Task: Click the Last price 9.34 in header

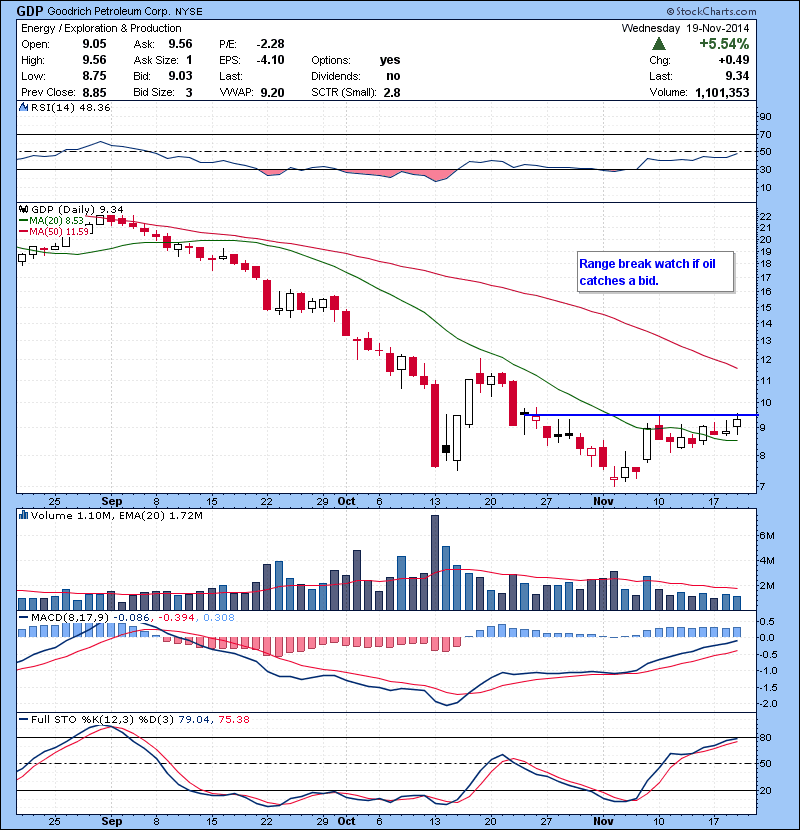Action: (737, 76)
